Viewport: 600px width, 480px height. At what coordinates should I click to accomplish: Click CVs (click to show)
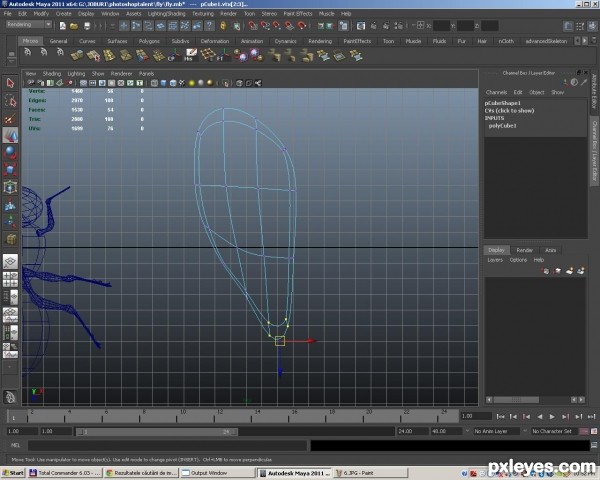tap(509, 110)
